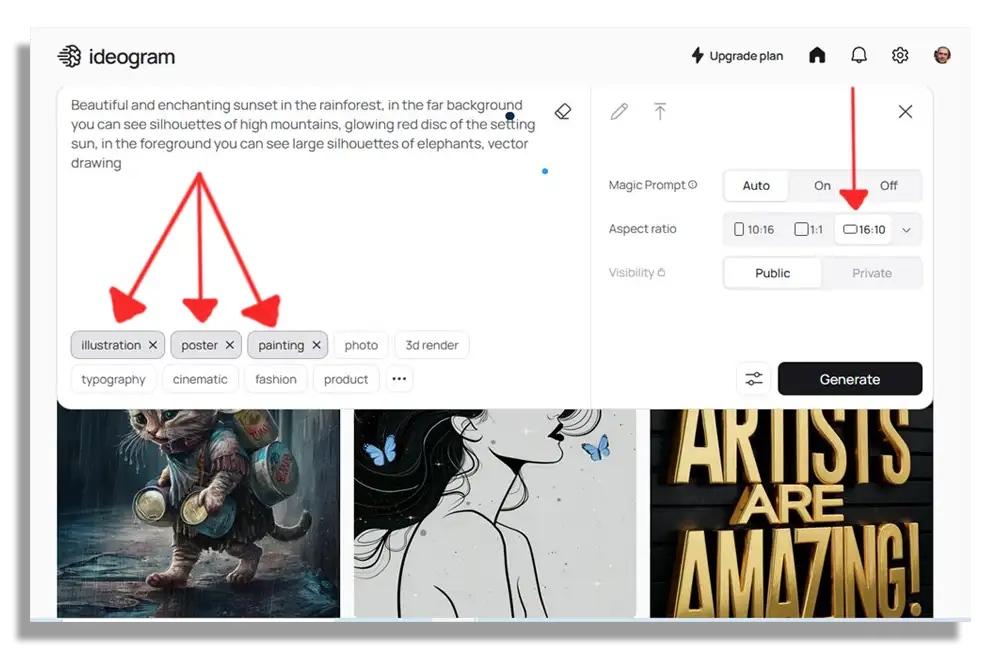Switch visibility to Private
This screenshot has height=648, width=1000.
point(872,273)
